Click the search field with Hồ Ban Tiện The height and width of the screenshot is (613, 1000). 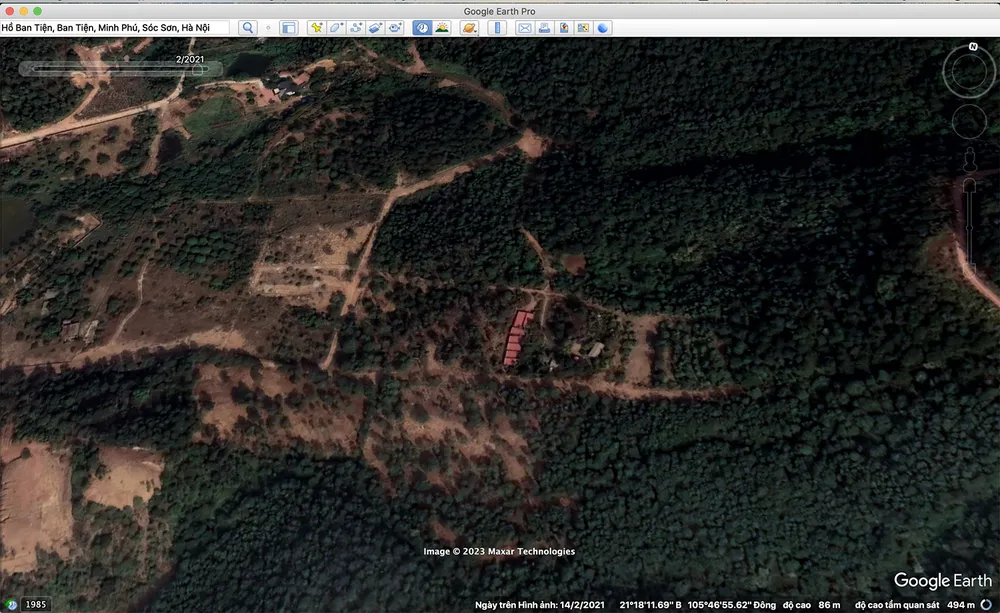(x=115, y=28)
